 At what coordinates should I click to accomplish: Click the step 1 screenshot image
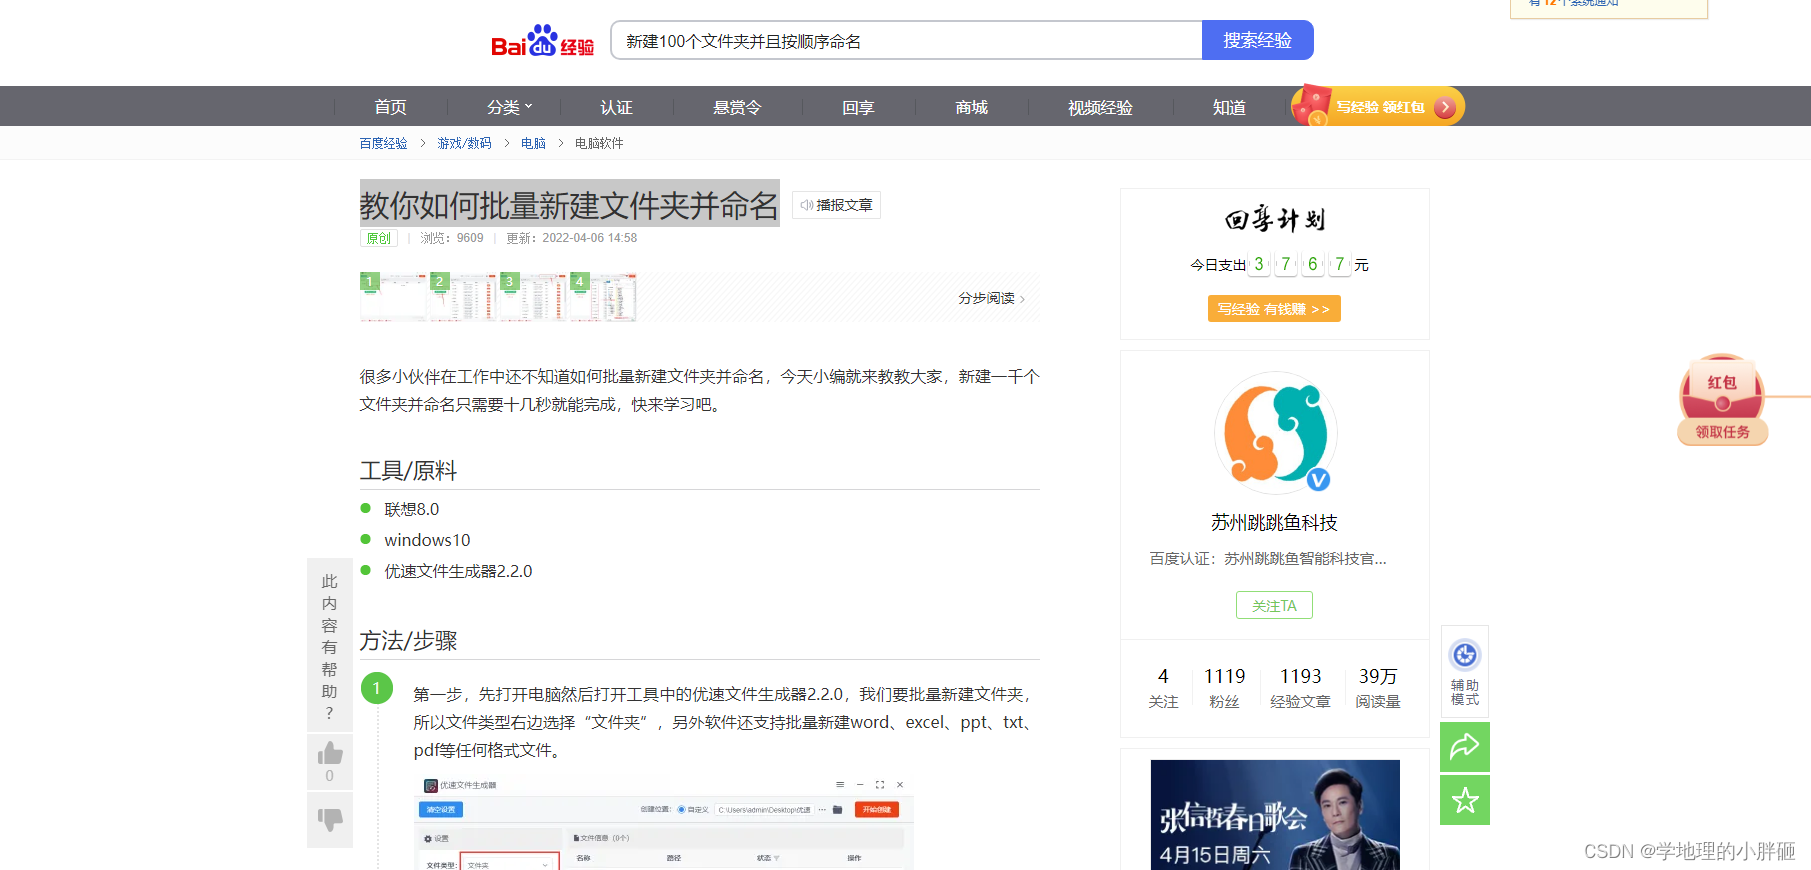click(664, 822)
